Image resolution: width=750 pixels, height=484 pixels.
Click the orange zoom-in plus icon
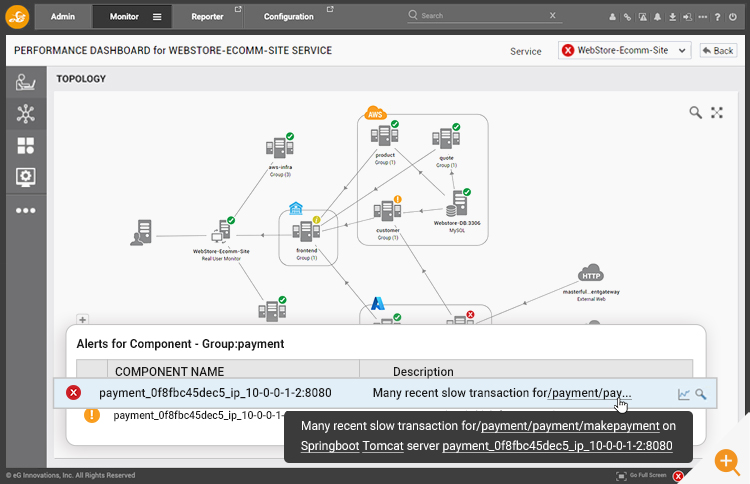[x=727, y=462]
